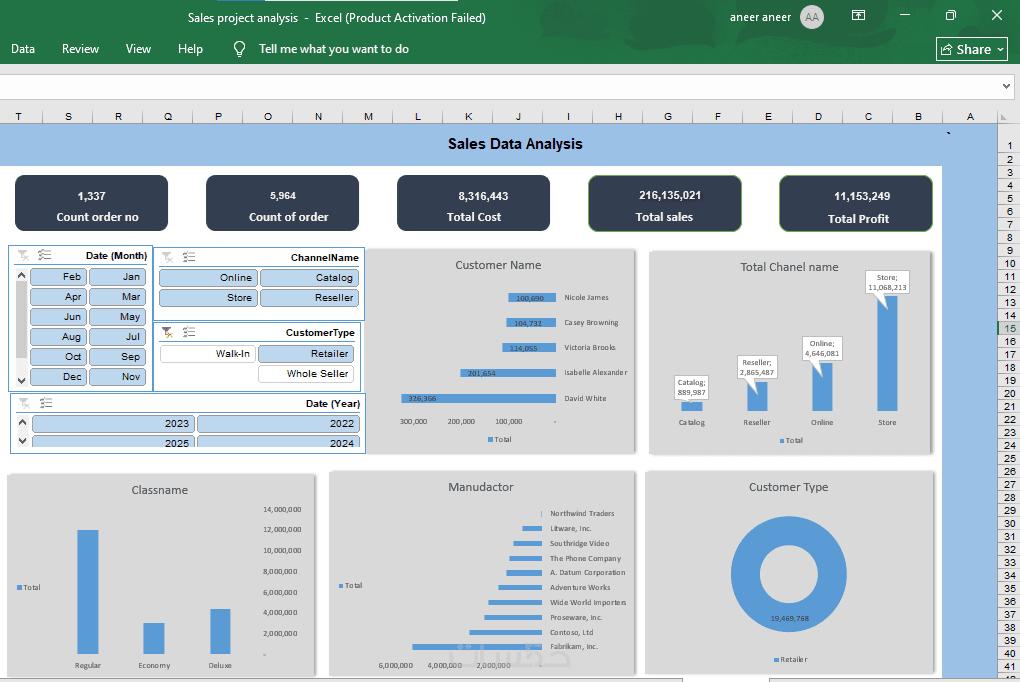Clear filter on Date (Month) slicer
Screen dimensions: 1020x682
tap(23, 255)
